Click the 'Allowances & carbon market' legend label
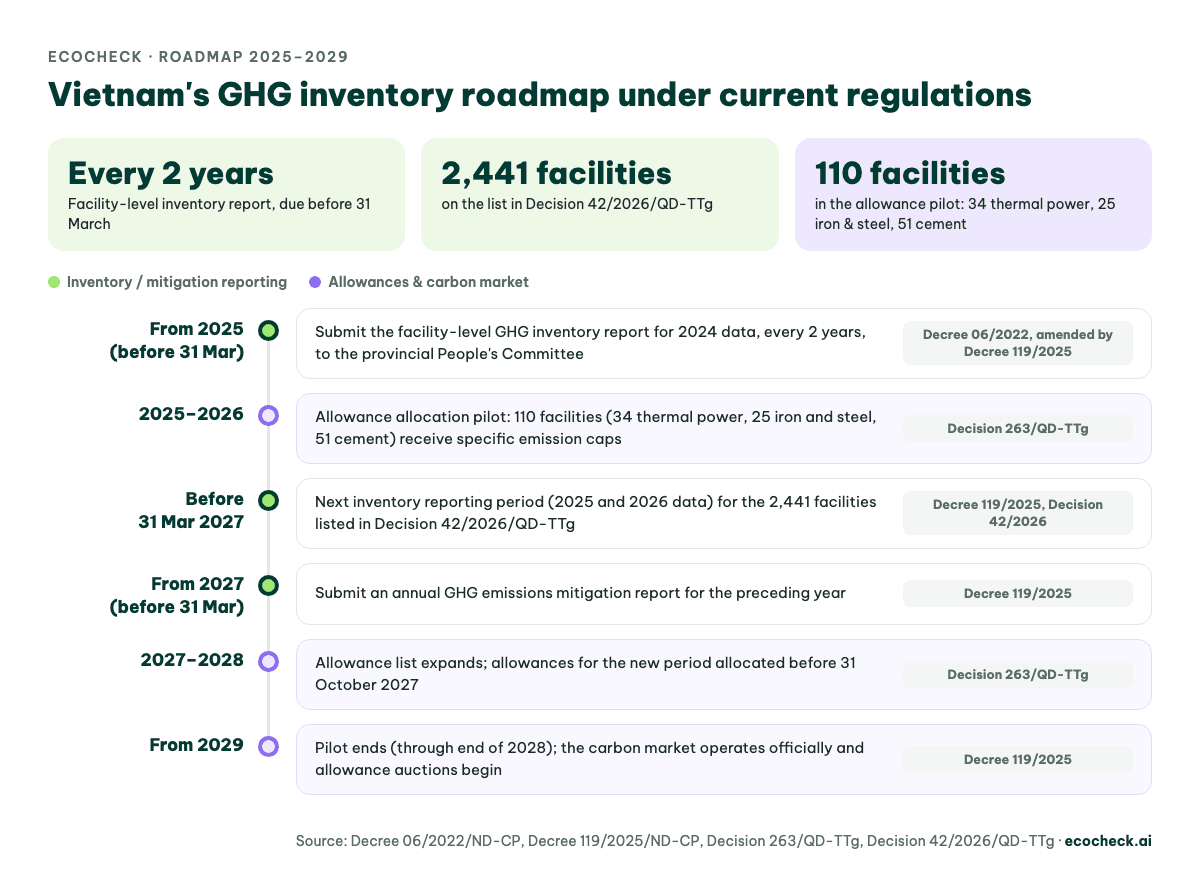The image size is (1200, 881). [428, 282]
